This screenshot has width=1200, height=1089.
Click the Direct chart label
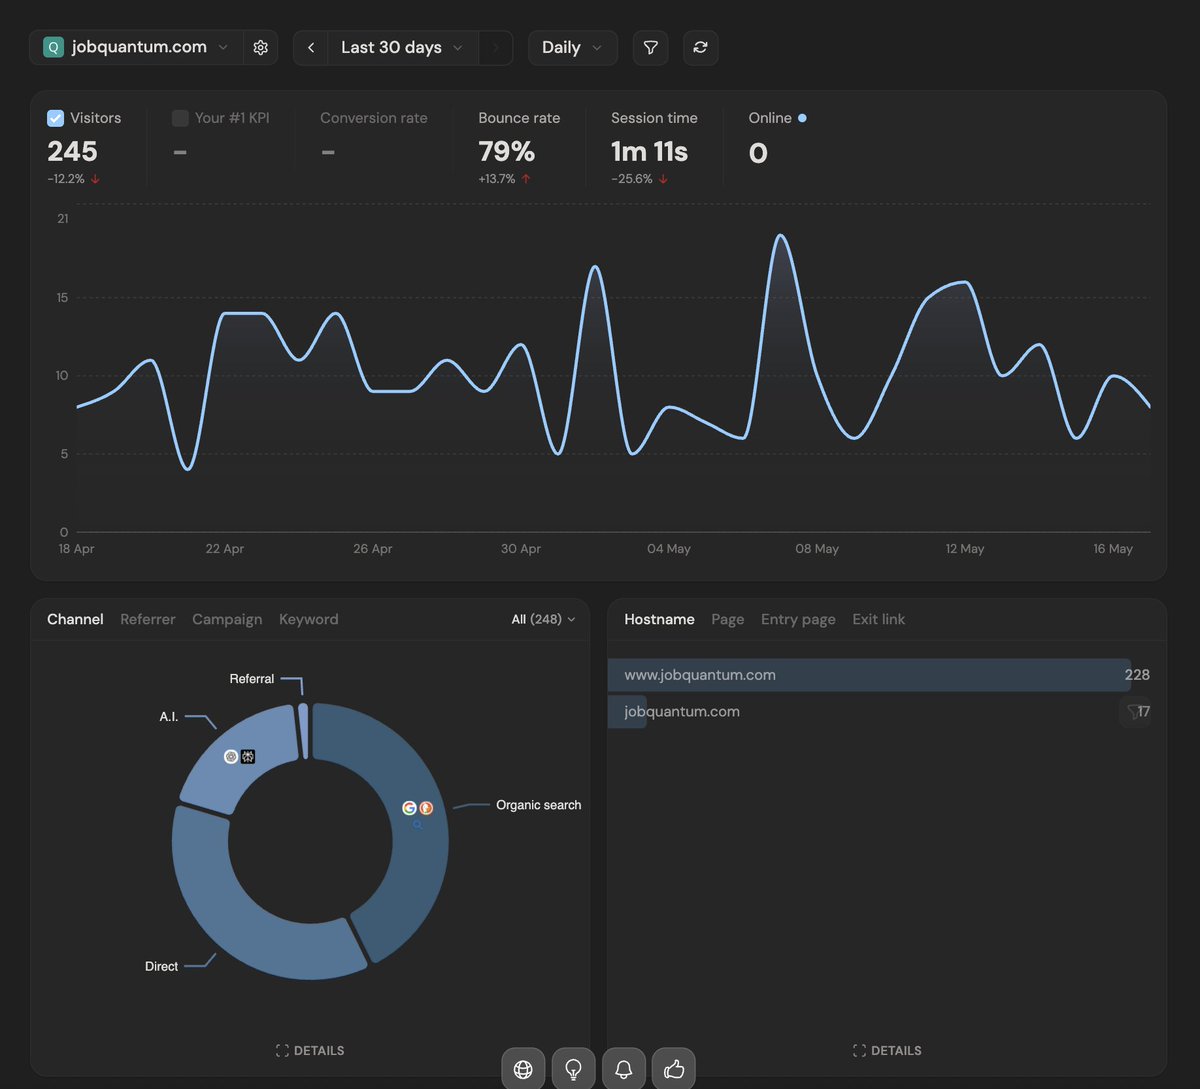tap(161, 967)
